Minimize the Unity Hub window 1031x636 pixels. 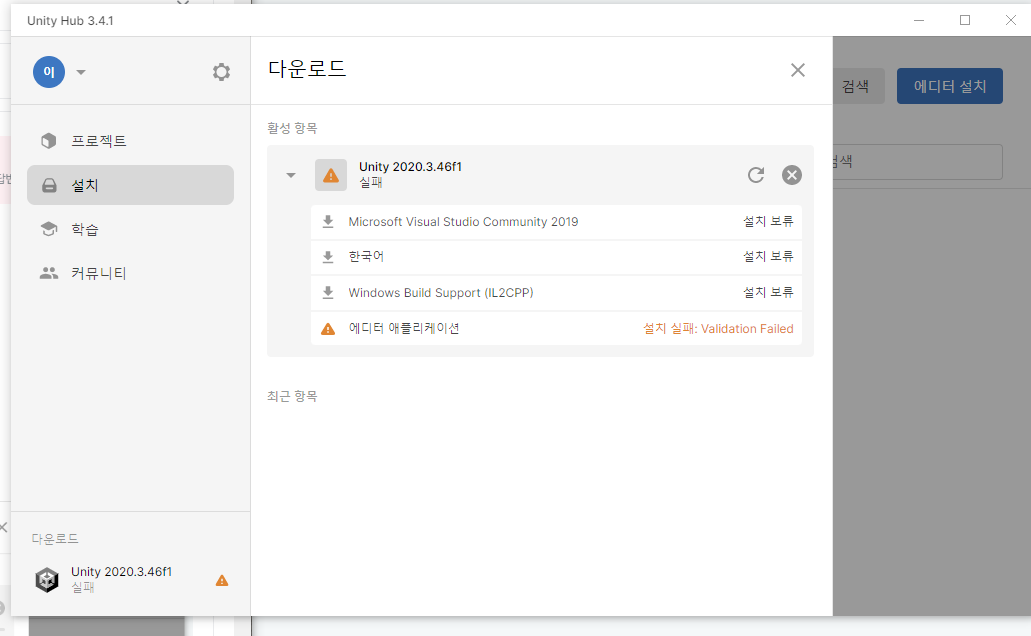click(919, 20)
